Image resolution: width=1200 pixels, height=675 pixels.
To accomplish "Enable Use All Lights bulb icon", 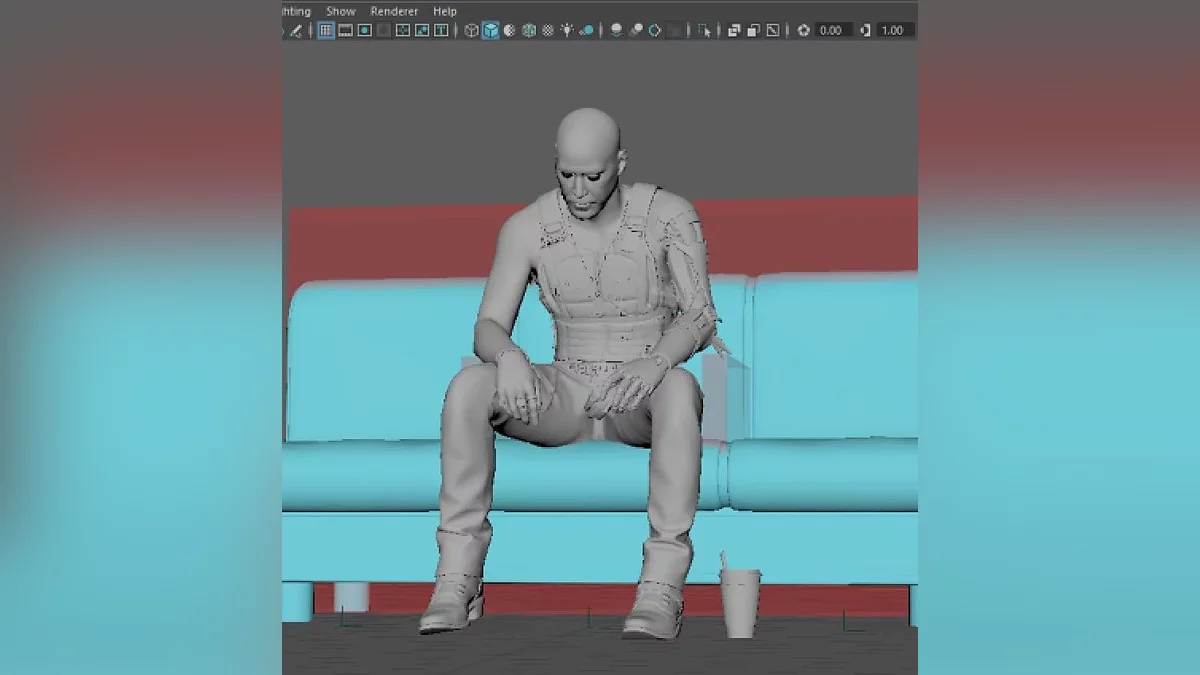I will pyautogui.click(x=567, y=31).
